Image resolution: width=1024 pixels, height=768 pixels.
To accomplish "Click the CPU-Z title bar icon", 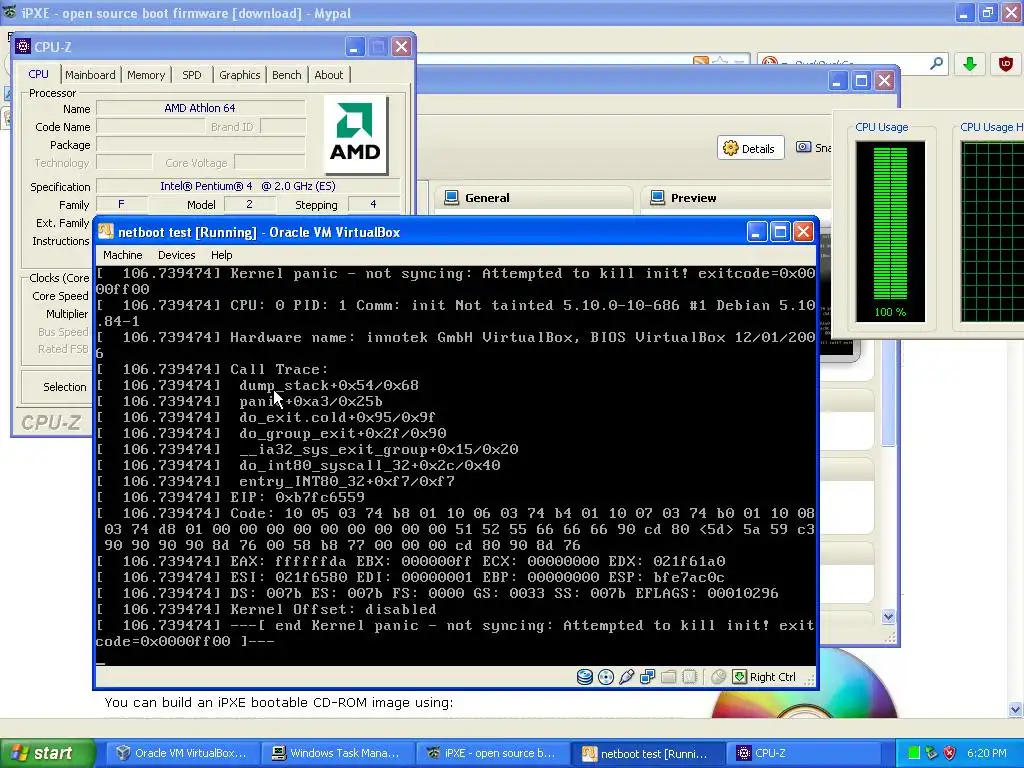I will click(23, 46).
